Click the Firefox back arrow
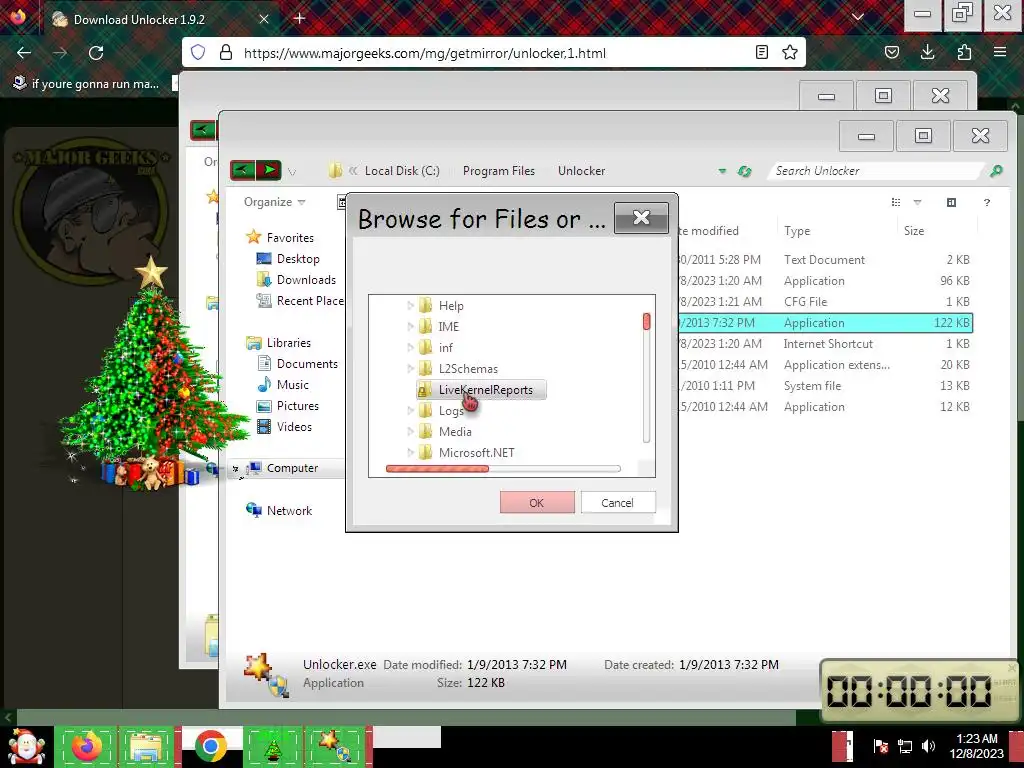This screenshot has height=768, width=1024. 24,53
